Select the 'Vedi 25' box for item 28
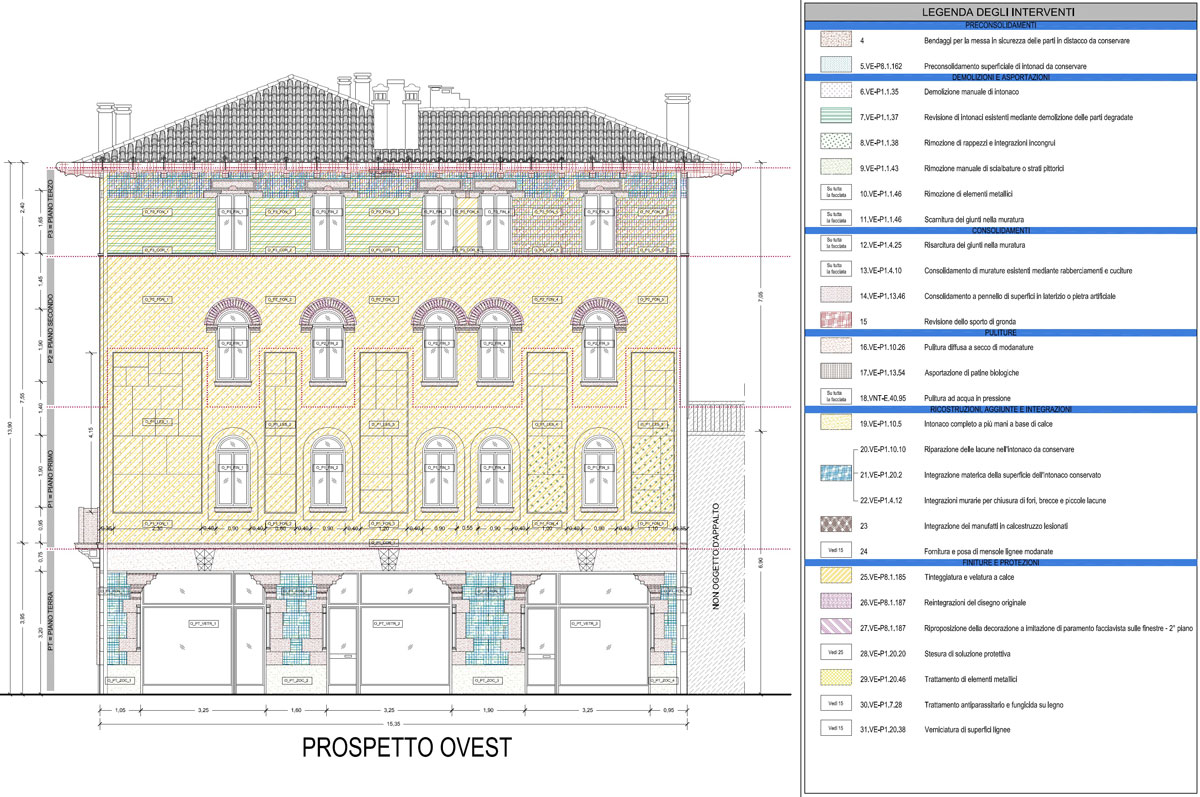The image size is (1200, 797). coord(833,653)
